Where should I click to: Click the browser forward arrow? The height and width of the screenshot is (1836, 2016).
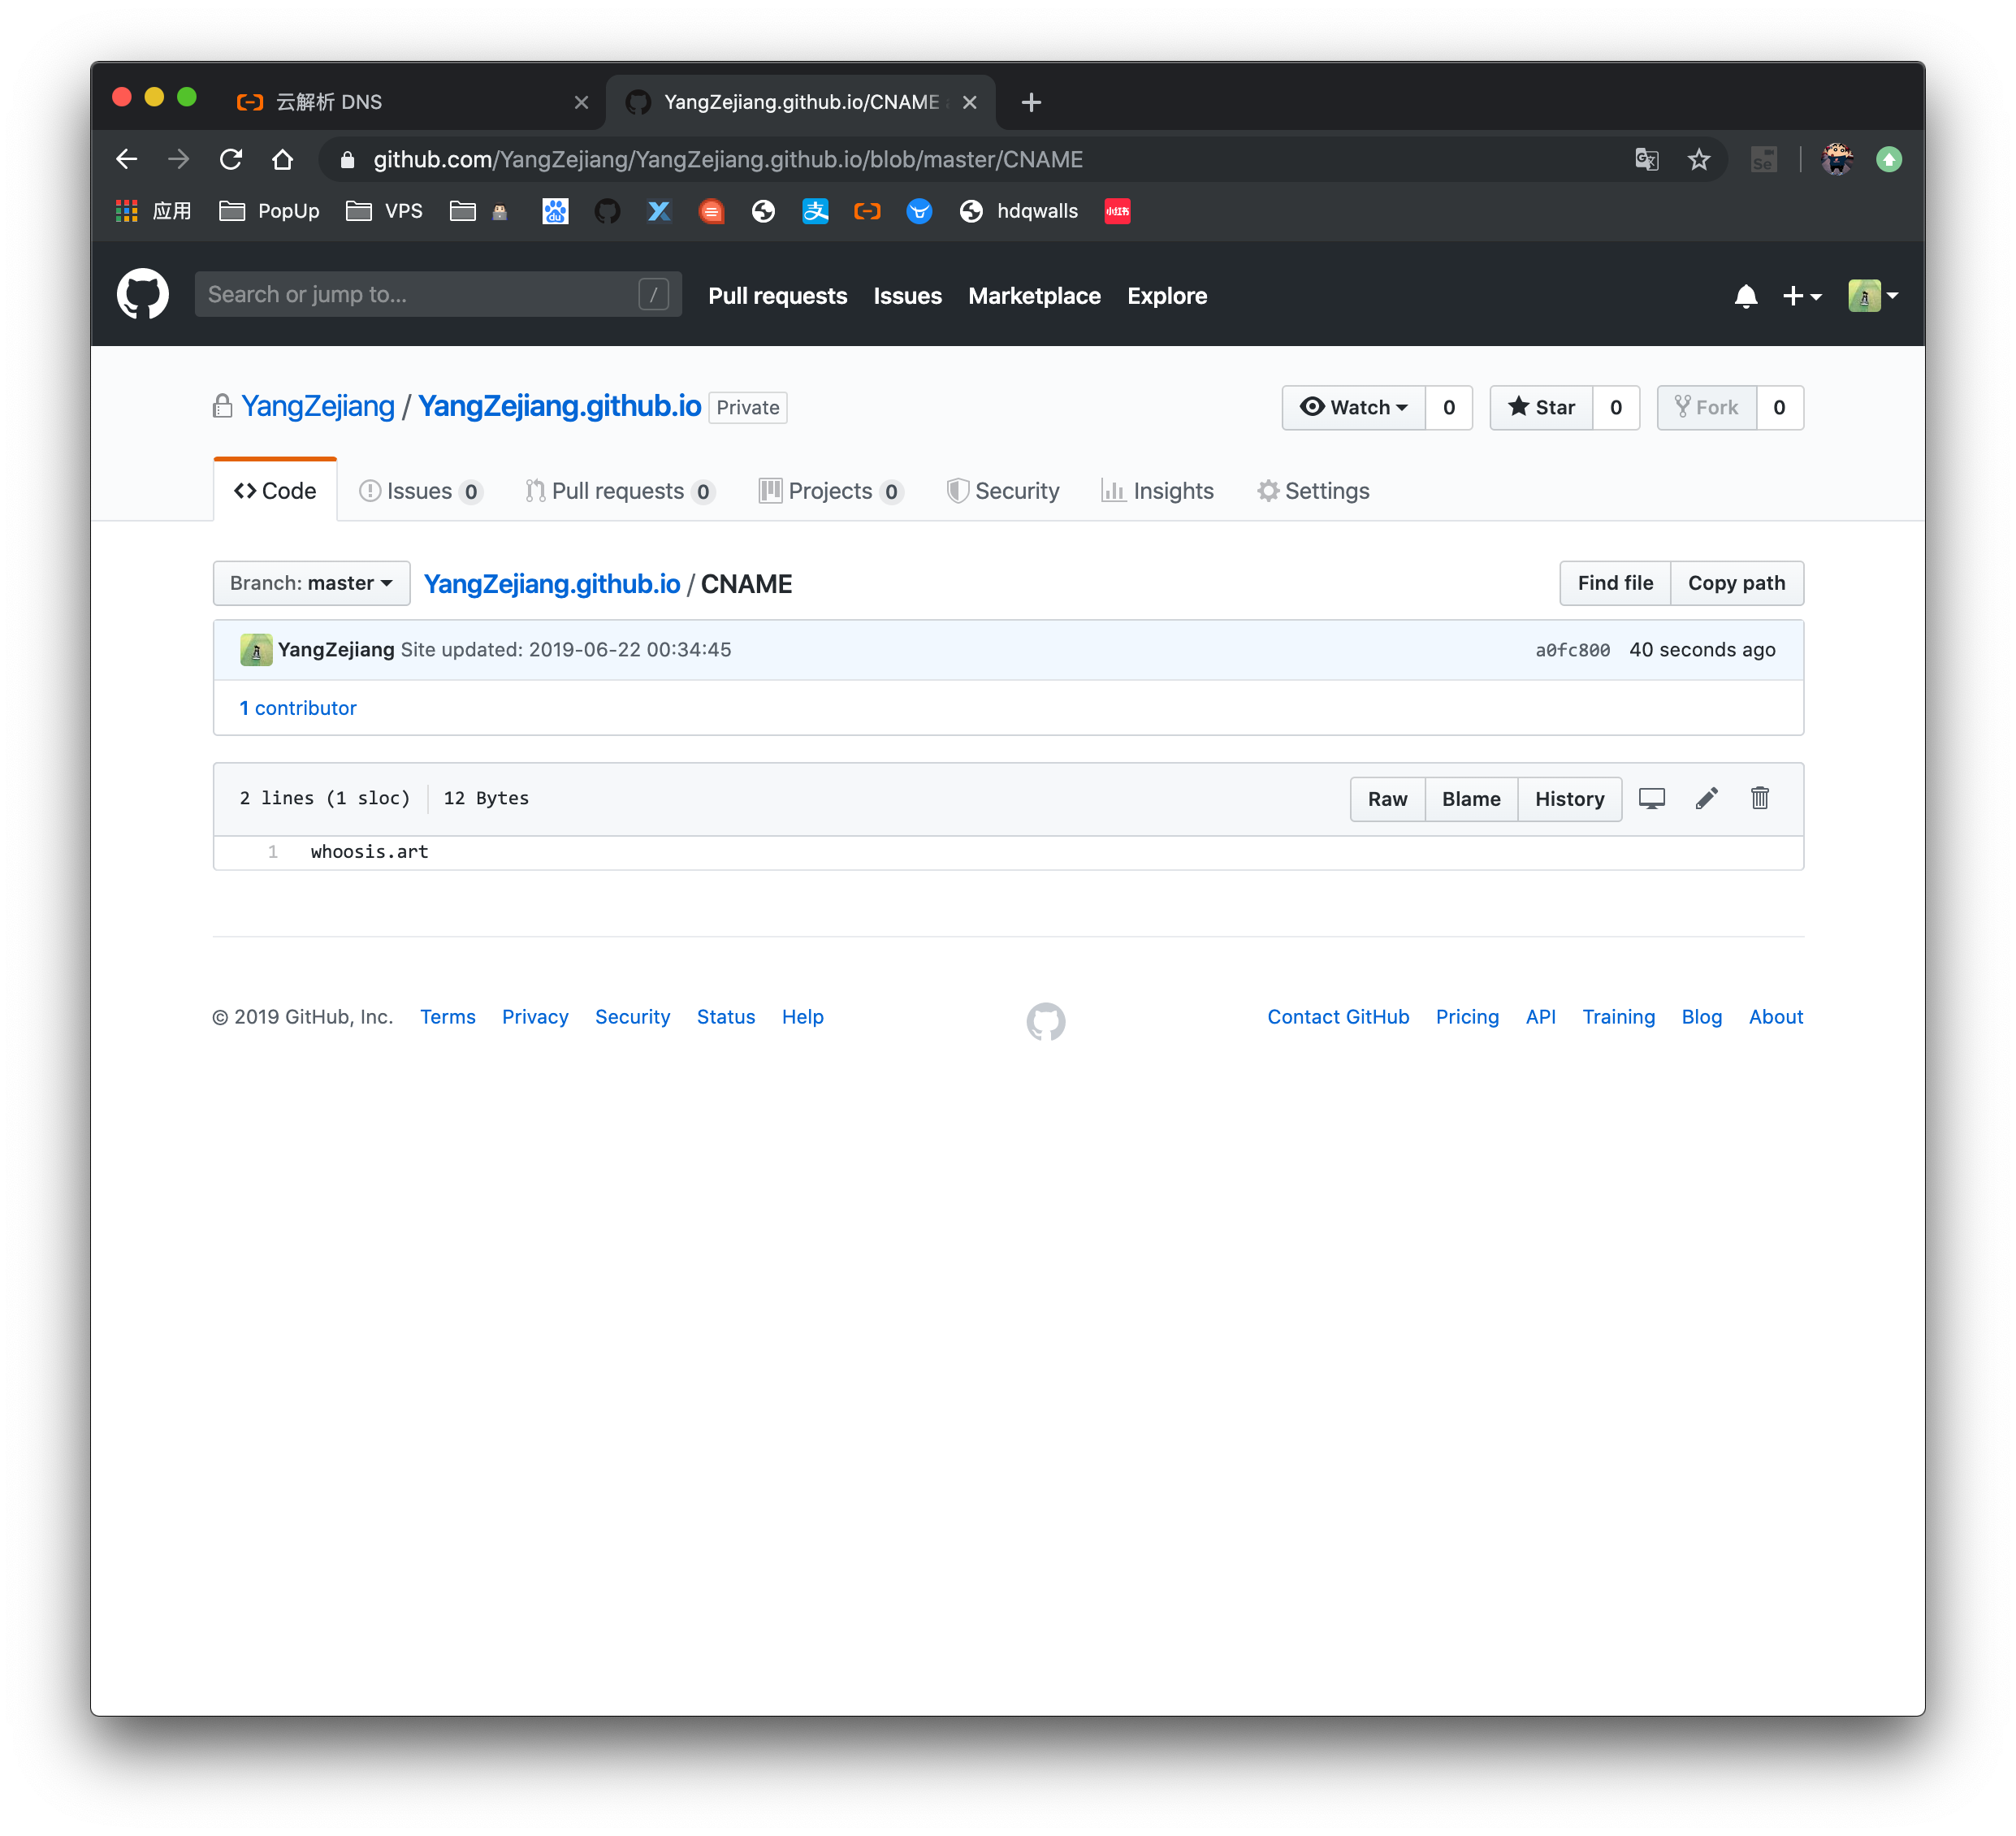(x=179, y=159)
